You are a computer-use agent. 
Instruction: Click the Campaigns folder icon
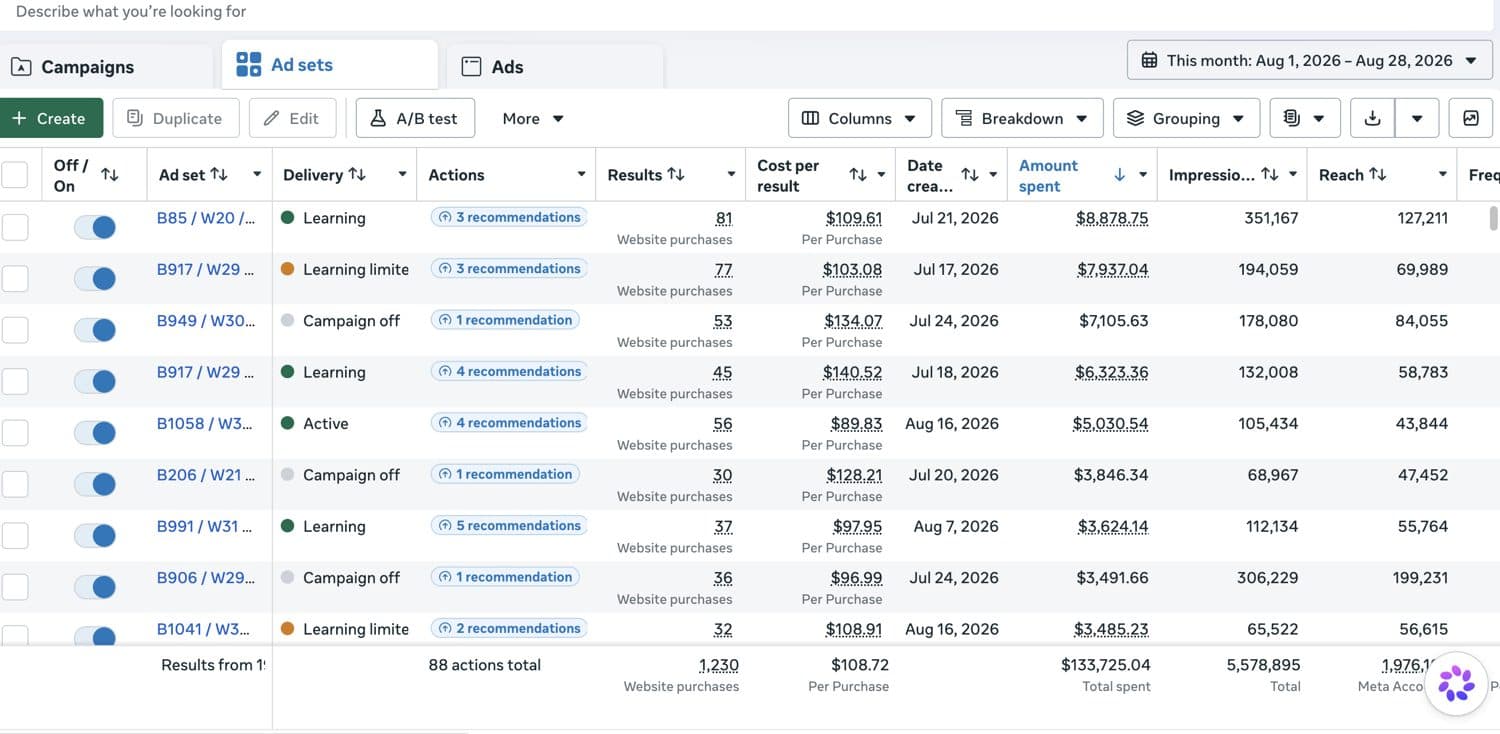(x=21, y=67)
